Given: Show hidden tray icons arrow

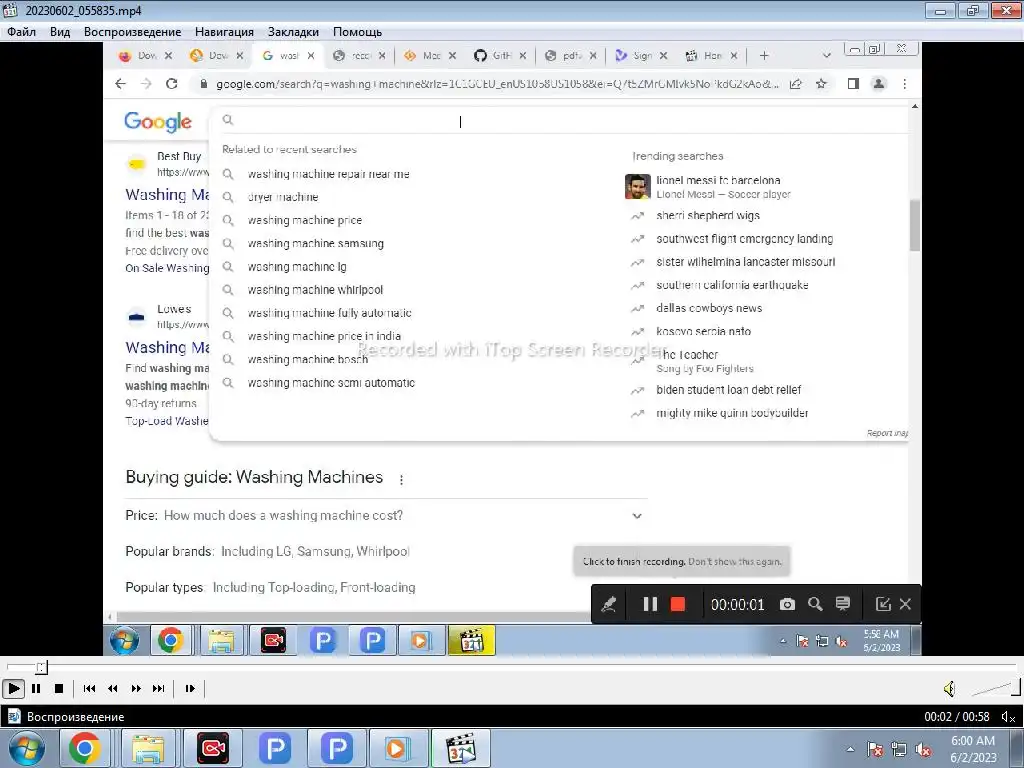Looking at the screenshot, I should pos(850,749).
